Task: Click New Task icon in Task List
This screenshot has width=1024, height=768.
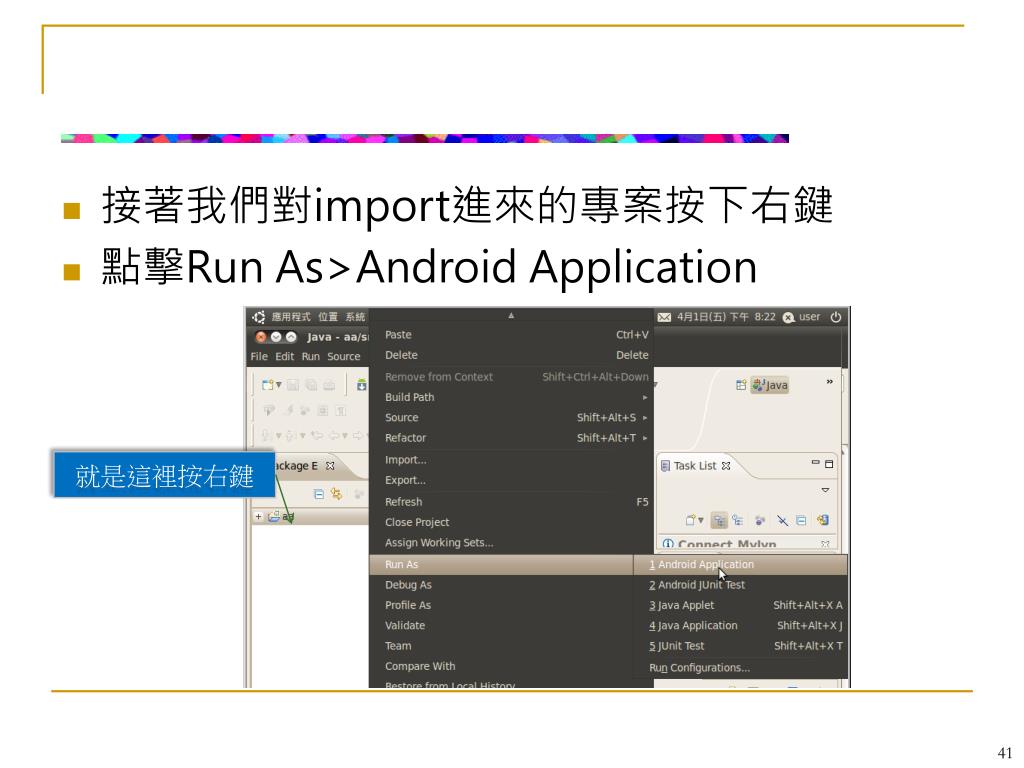Action: pyautogui.click(x=690, y=520)
